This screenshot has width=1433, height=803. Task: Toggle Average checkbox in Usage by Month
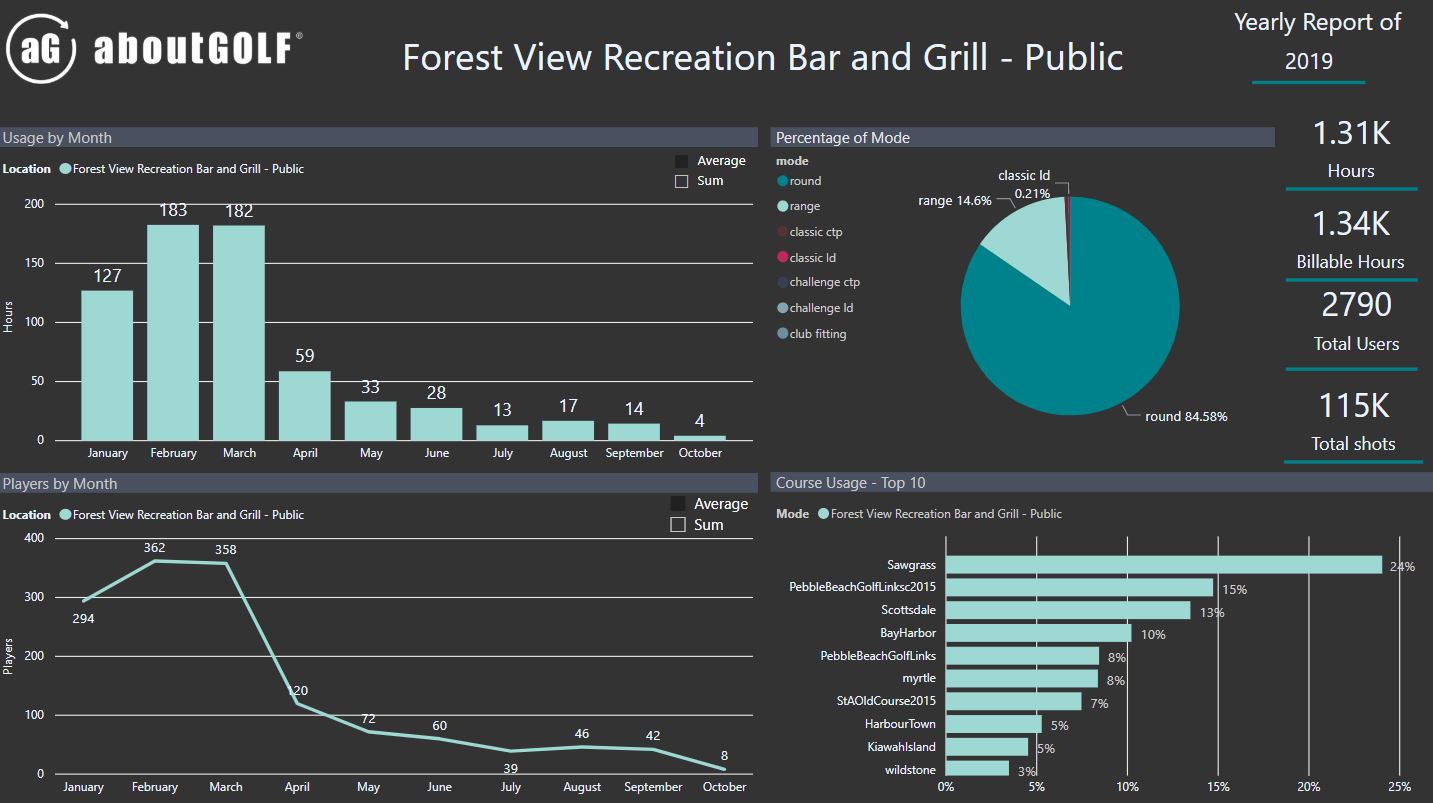(682, 161)
